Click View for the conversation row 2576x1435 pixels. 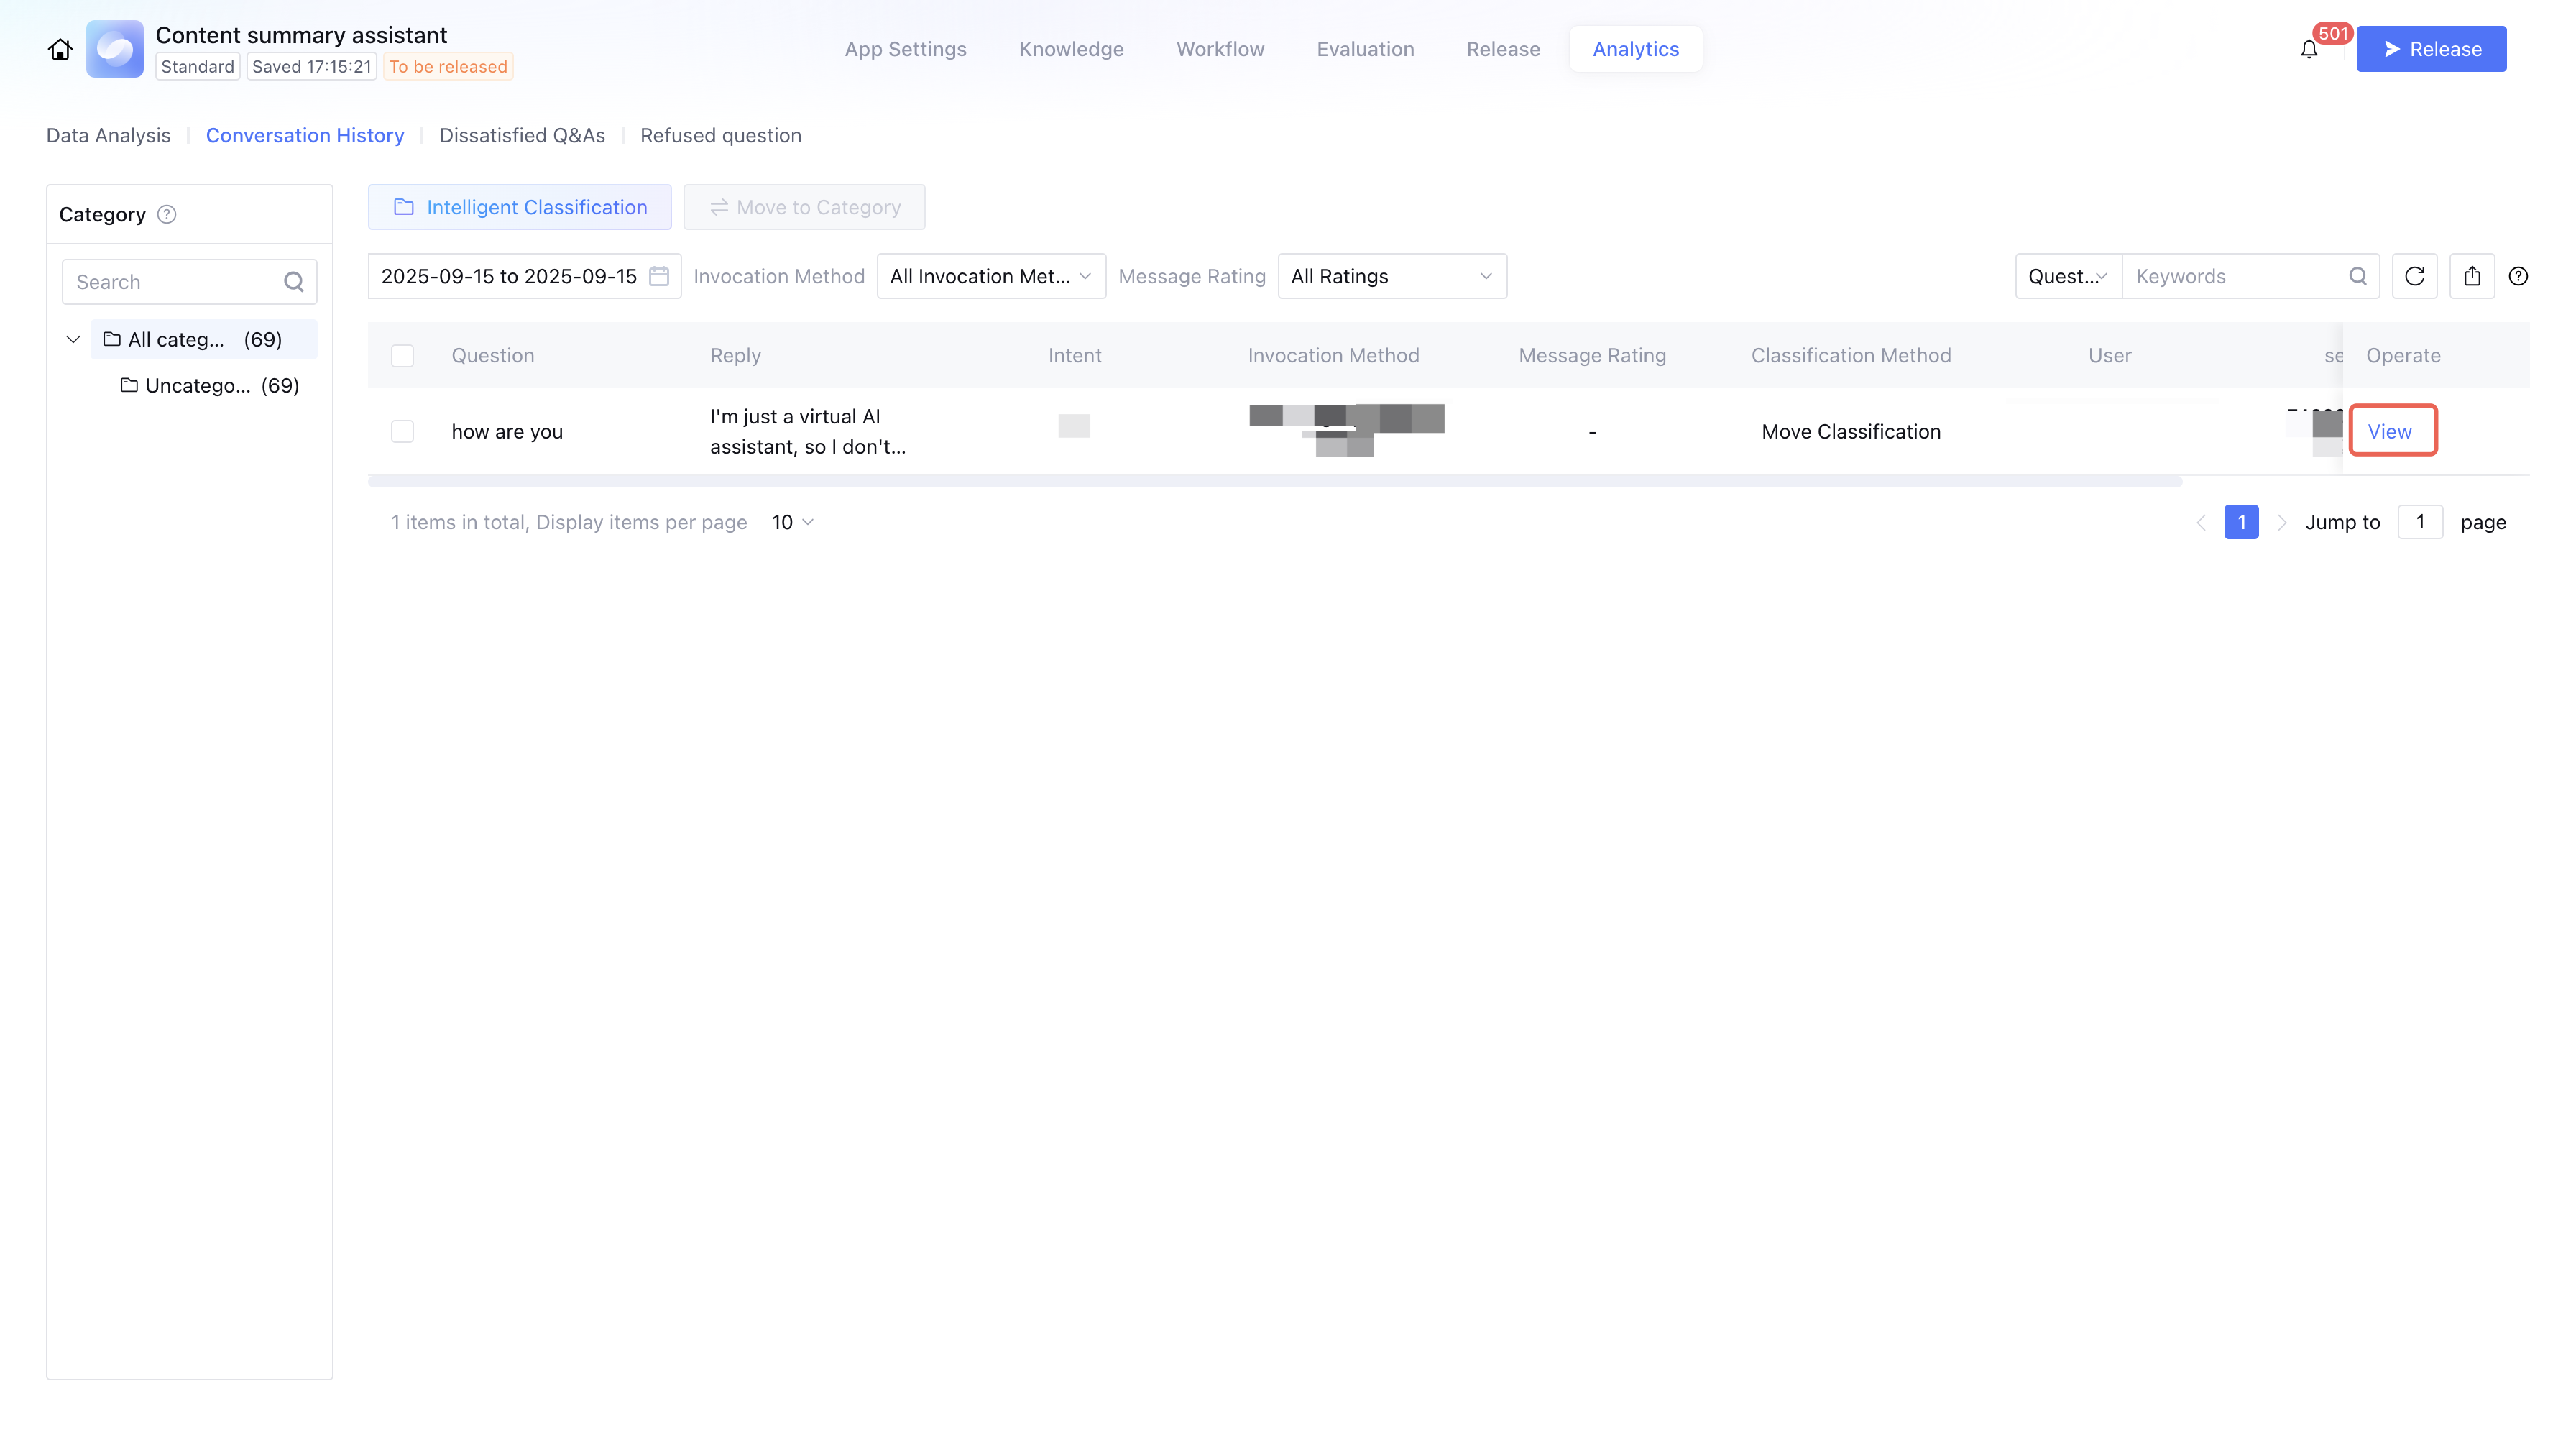(x=2389, y=431)
